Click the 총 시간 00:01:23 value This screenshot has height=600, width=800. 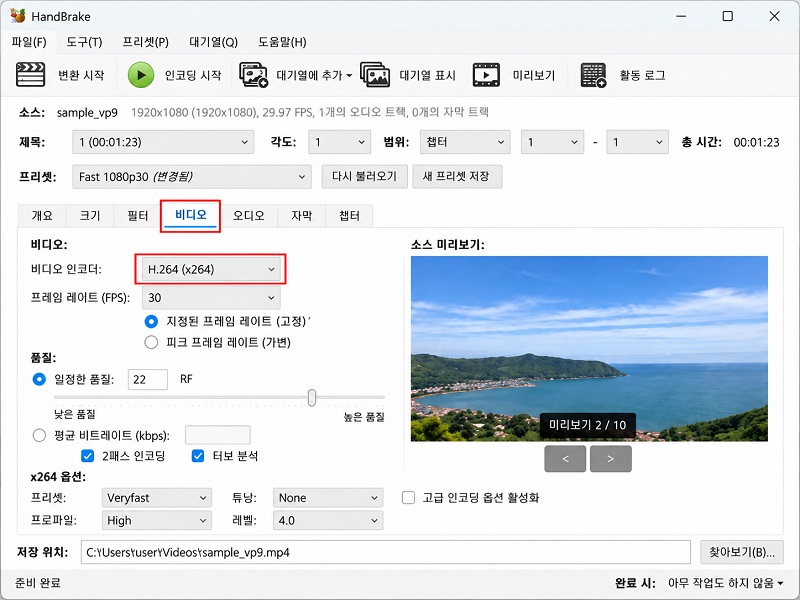756,142
